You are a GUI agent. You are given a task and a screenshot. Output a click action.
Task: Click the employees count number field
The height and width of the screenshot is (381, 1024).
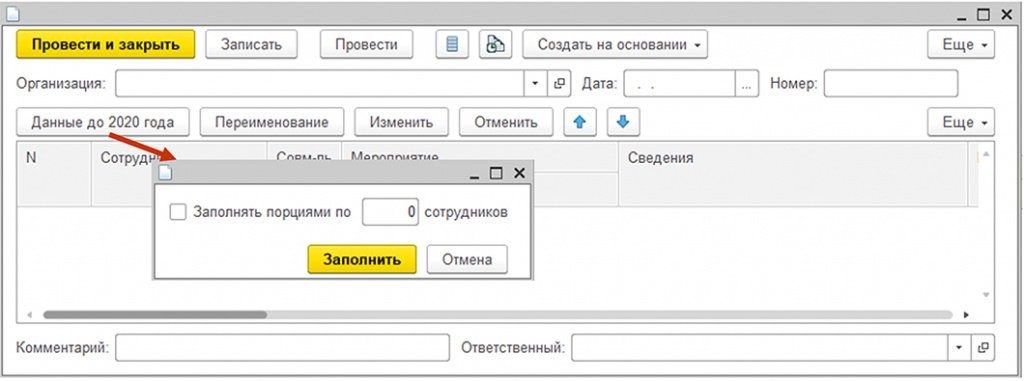click(390, 212)
